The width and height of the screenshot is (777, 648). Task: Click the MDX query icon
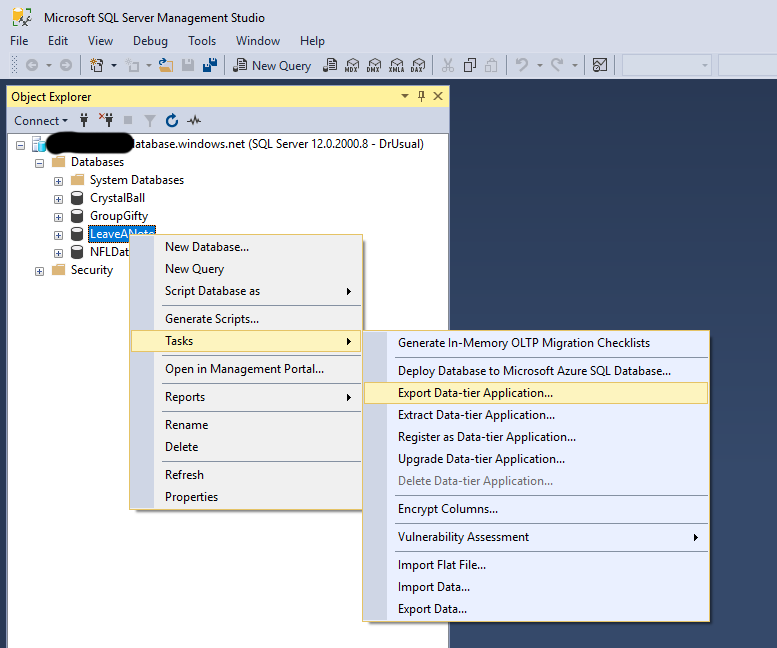pyautogui.click(x=352, y=65)
